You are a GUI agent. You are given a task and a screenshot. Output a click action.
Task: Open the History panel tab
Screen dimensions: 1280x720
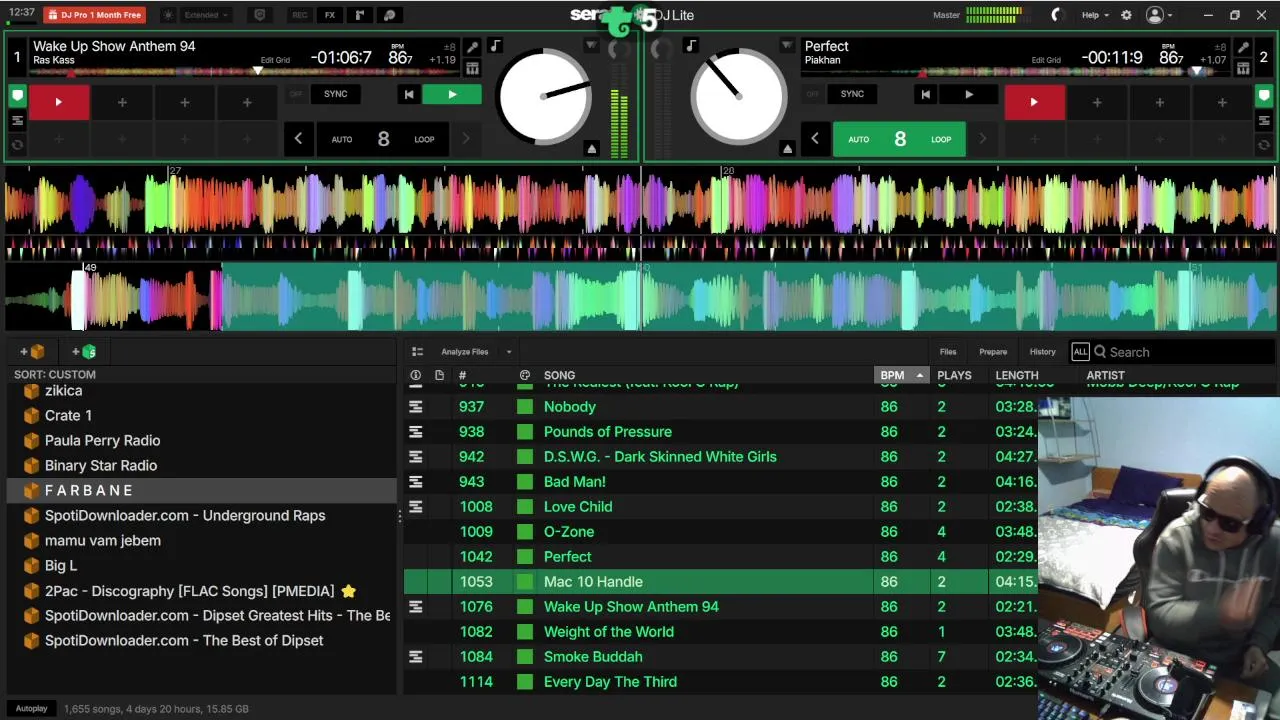1043,352
